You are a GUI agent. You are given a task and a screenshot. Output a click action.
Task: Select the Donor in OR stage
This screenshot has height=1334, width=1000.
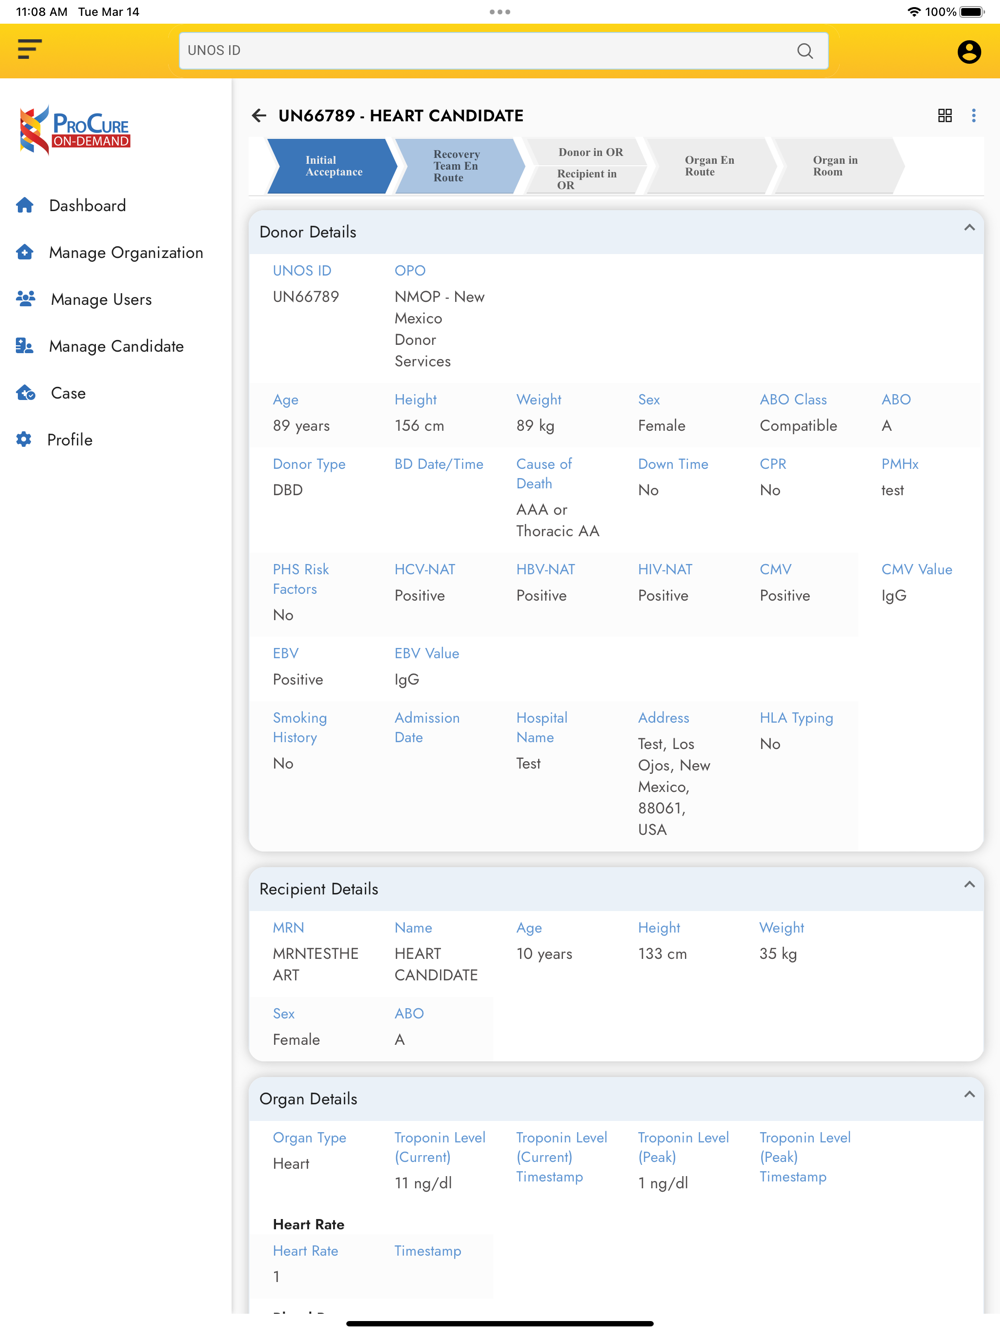tap(590, 152)
